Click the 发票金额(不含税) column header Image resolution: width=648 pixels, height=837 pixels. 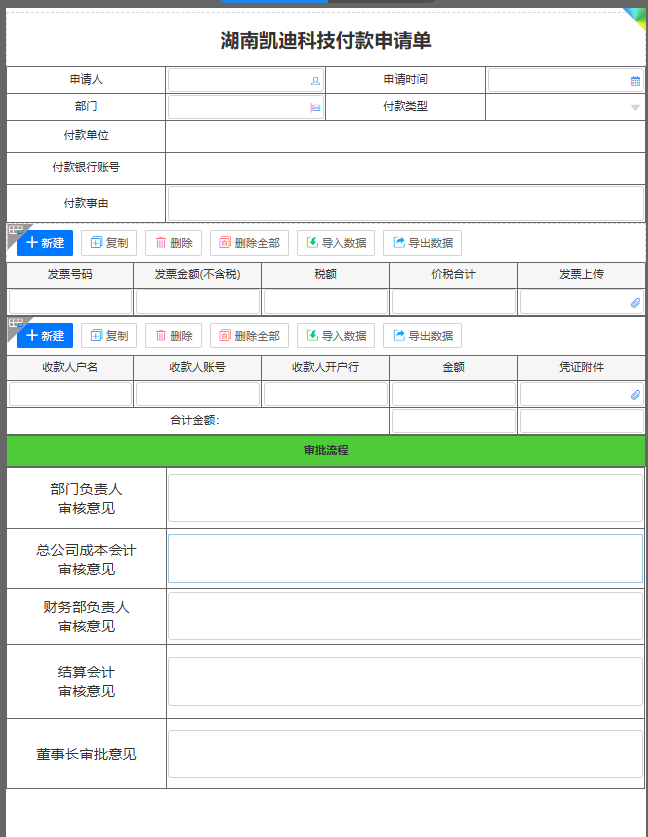pyautogui.click(x=197, y=274)
